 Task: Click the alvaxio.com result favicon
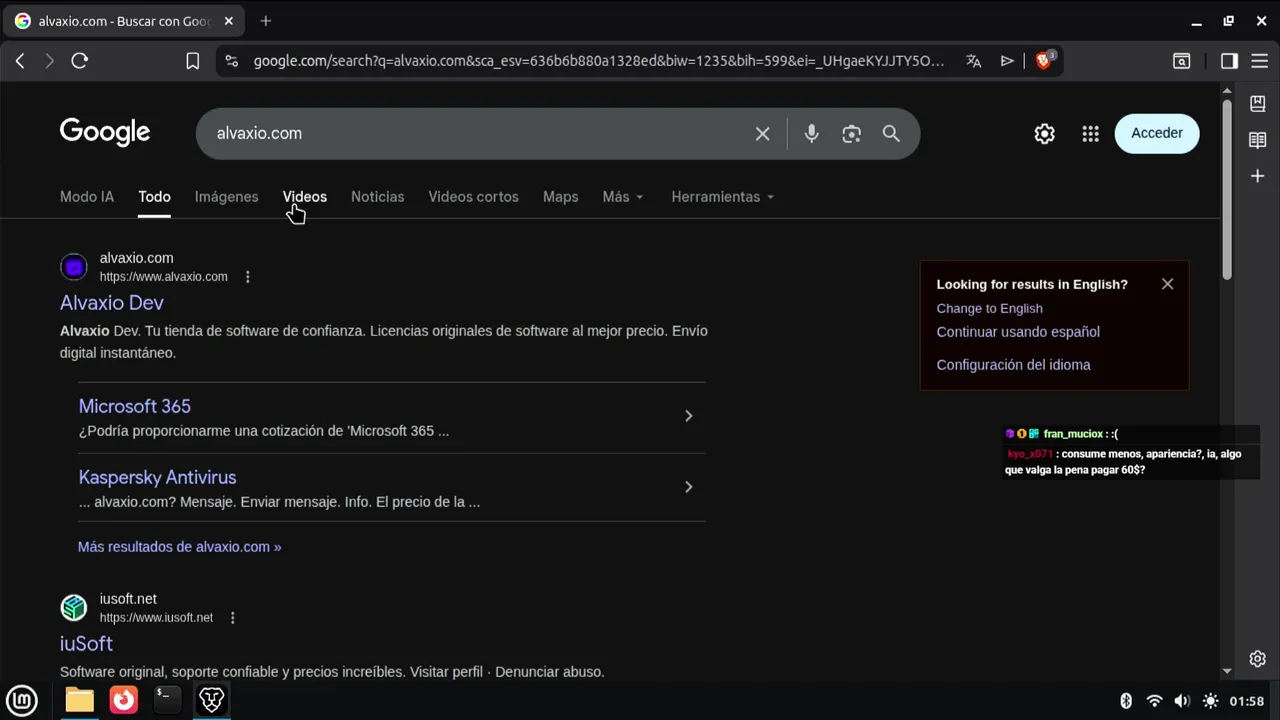pyautogui.click(x=74, y=267)
